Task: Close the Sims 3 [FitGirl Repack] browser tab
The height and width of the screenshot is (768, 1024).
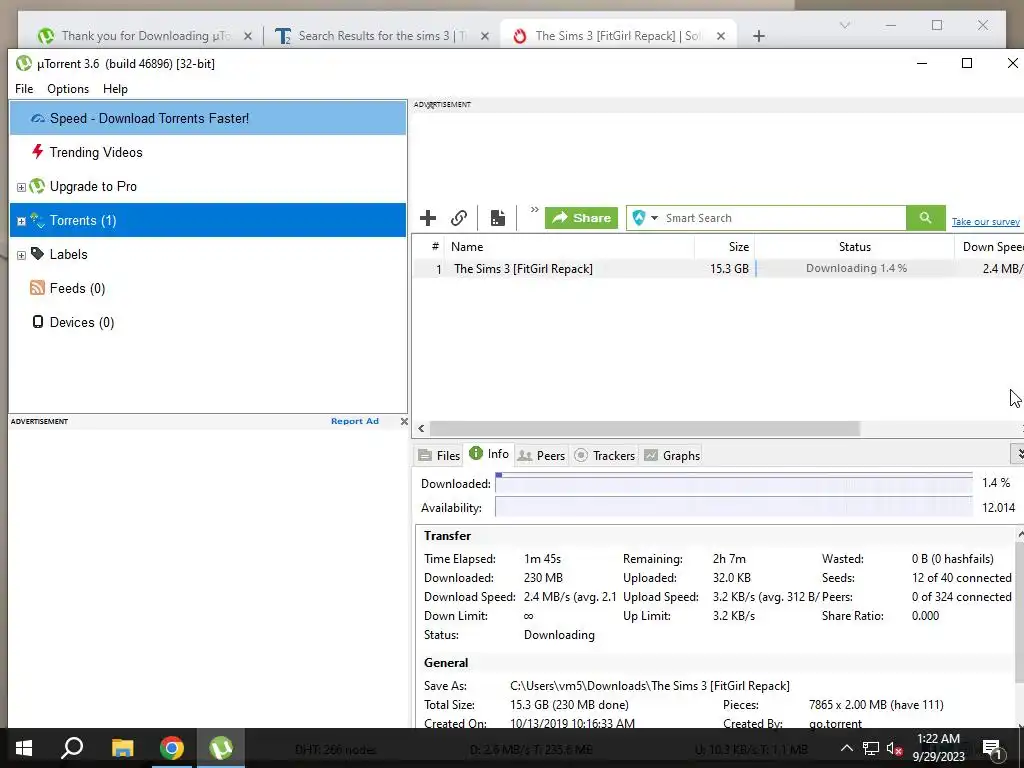Action: [x=720, y=36]
